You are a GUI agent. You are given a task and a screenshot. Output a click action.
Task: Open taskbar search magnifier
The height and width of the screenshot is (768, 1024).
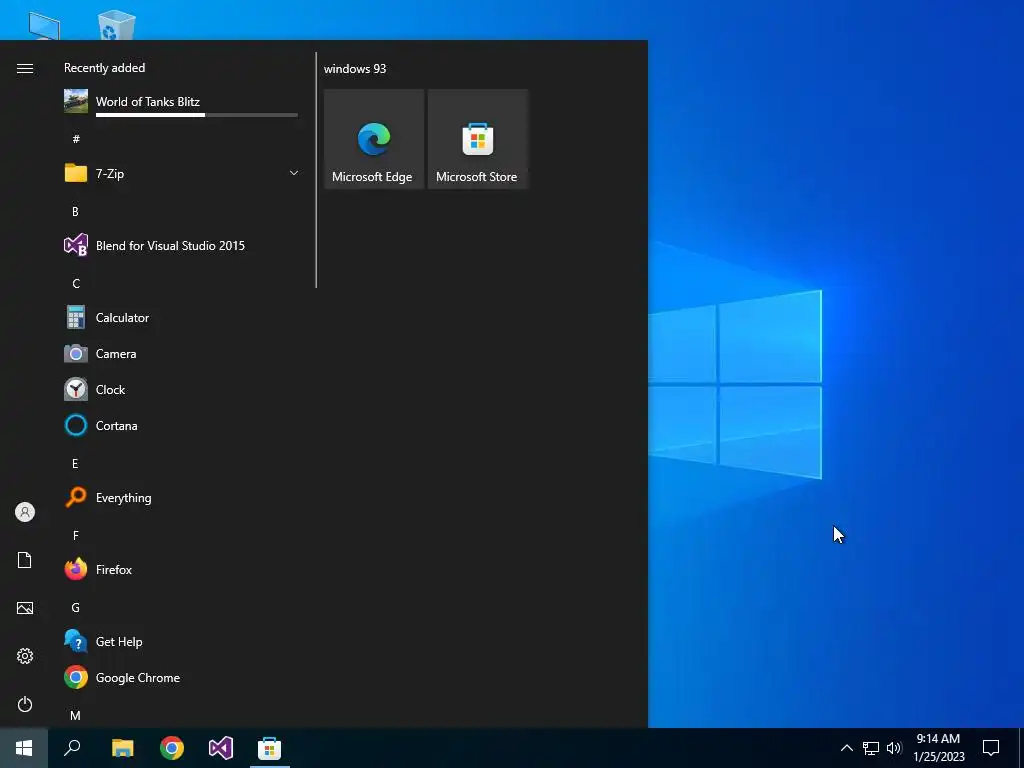pyautogui.click(x=72, y=748)
